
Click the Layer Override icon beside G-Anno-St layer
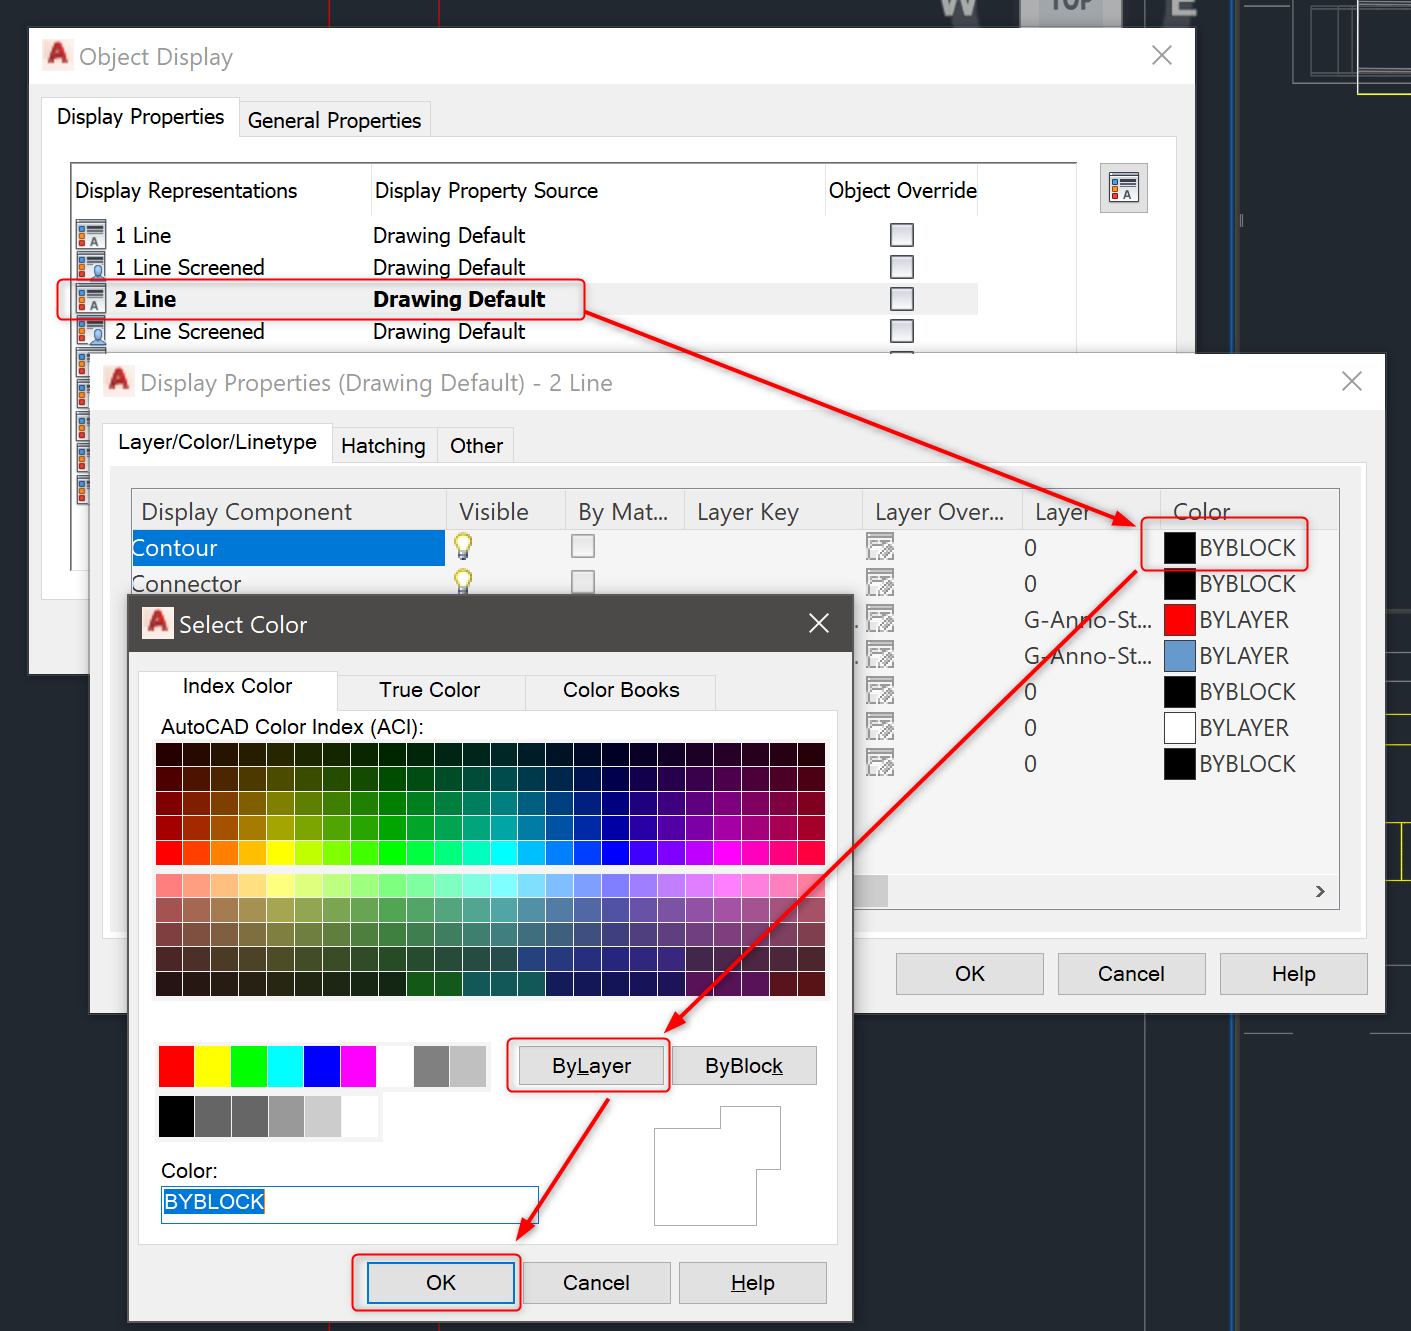click(x=880, y=619)
